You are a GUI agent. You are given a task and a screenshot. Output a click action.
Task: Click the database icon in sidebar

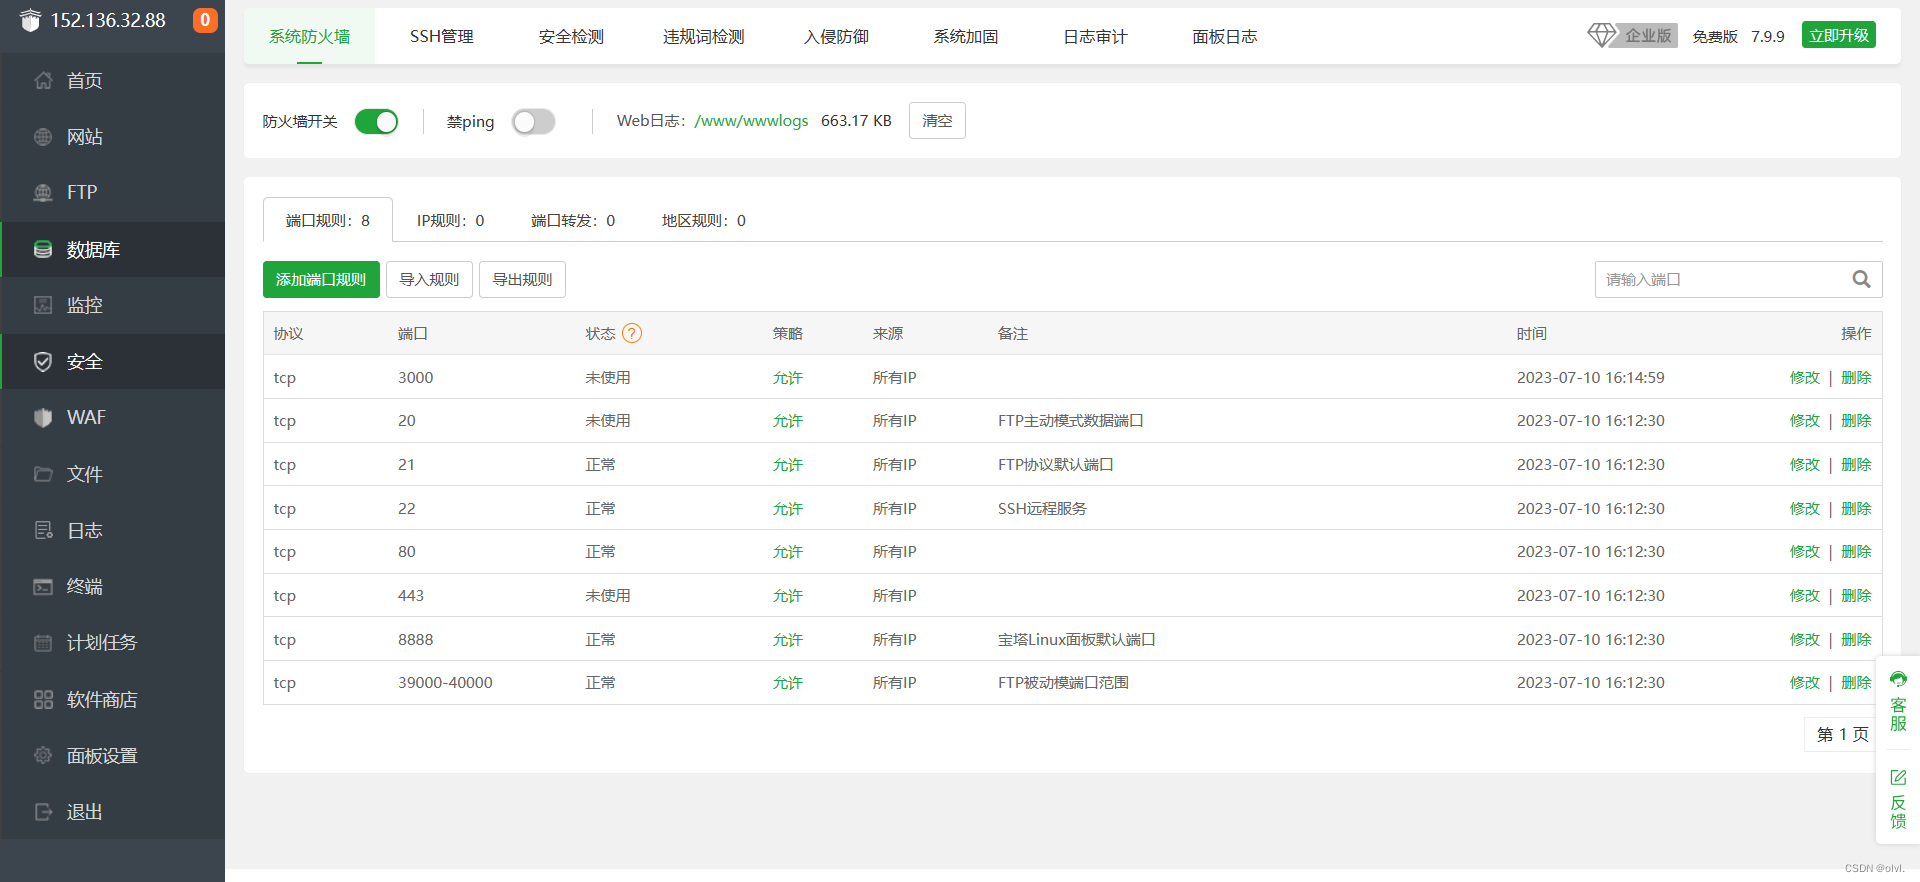point(43,249)
